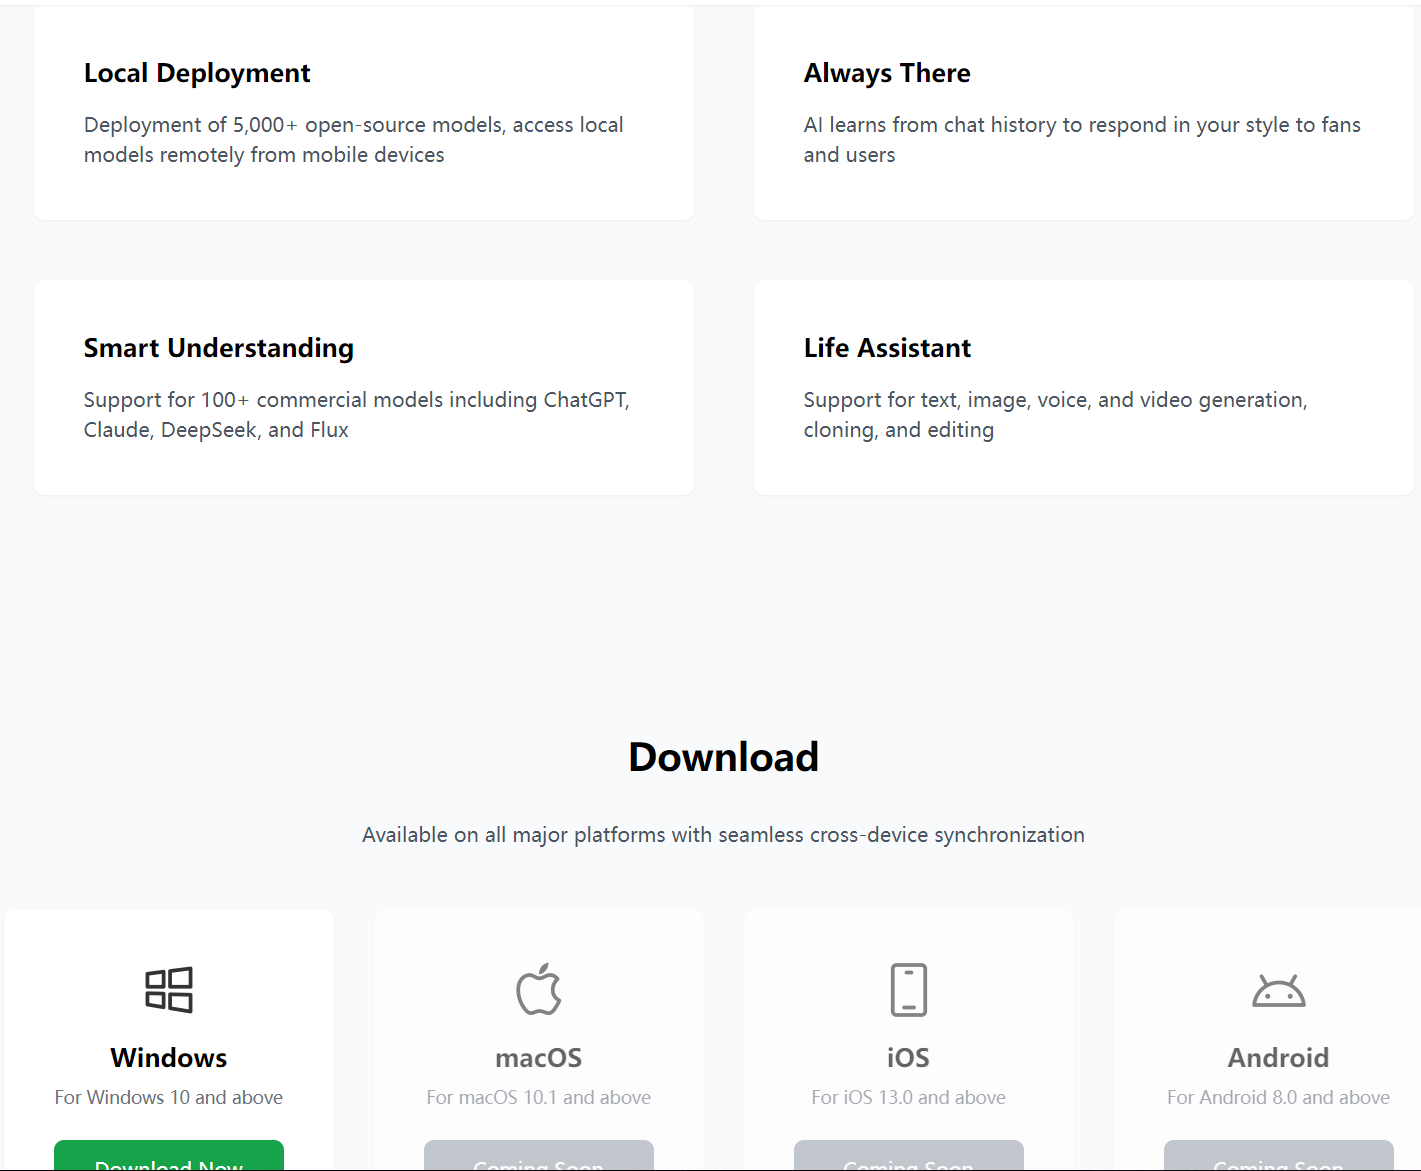Viewport: 1421px width, 1171px height.
Task: Click the Android Coming Soon button
Action: [1279, 1156]
